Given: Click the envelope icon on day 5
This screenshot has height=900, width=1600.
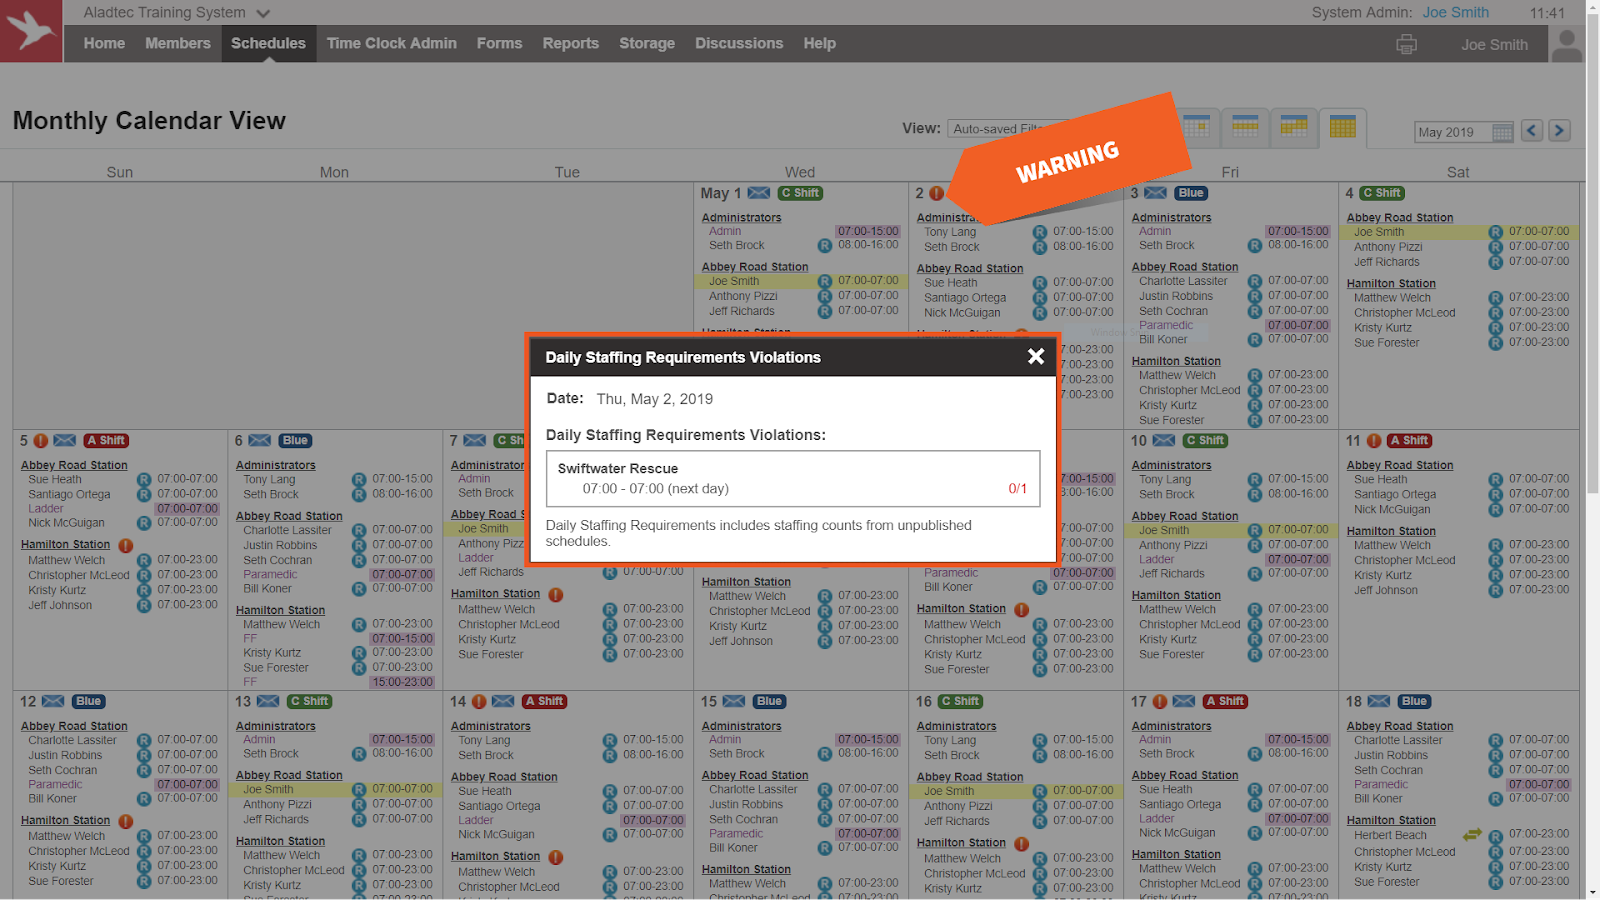Looking at the screenshot, I should tap(65, 441).
